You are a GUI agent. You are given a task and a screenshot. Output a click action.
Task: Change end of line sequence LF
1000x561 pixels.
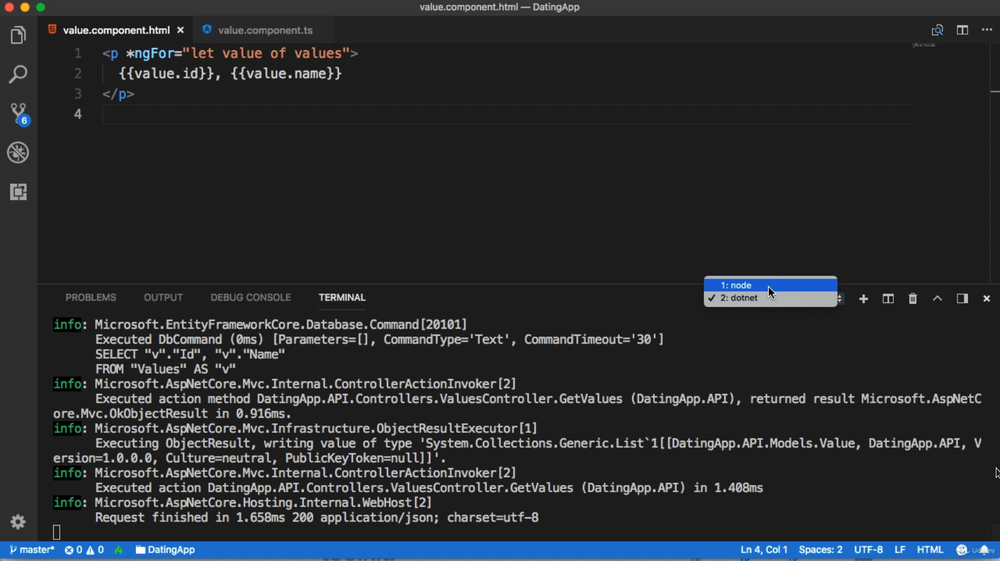click(x=899, y=550)
